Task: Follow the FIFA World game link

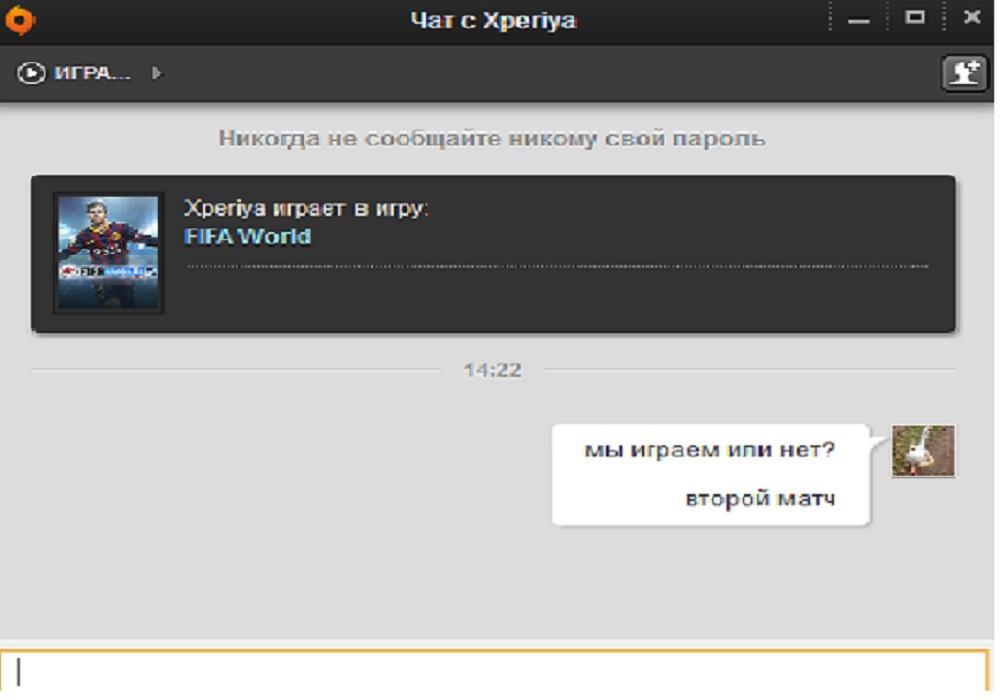Action: click(247, 237)
